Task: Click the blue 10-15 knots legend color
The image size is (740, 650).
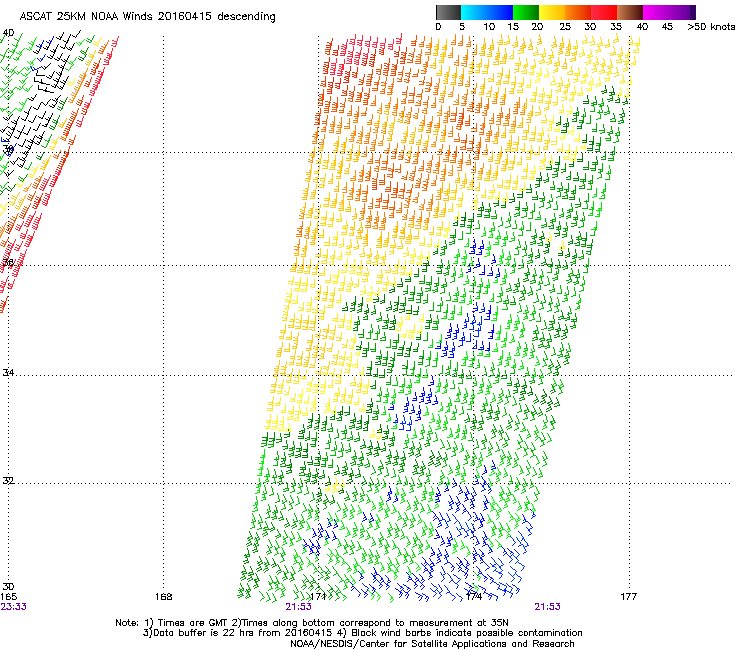Action: [x=500, y=12]
